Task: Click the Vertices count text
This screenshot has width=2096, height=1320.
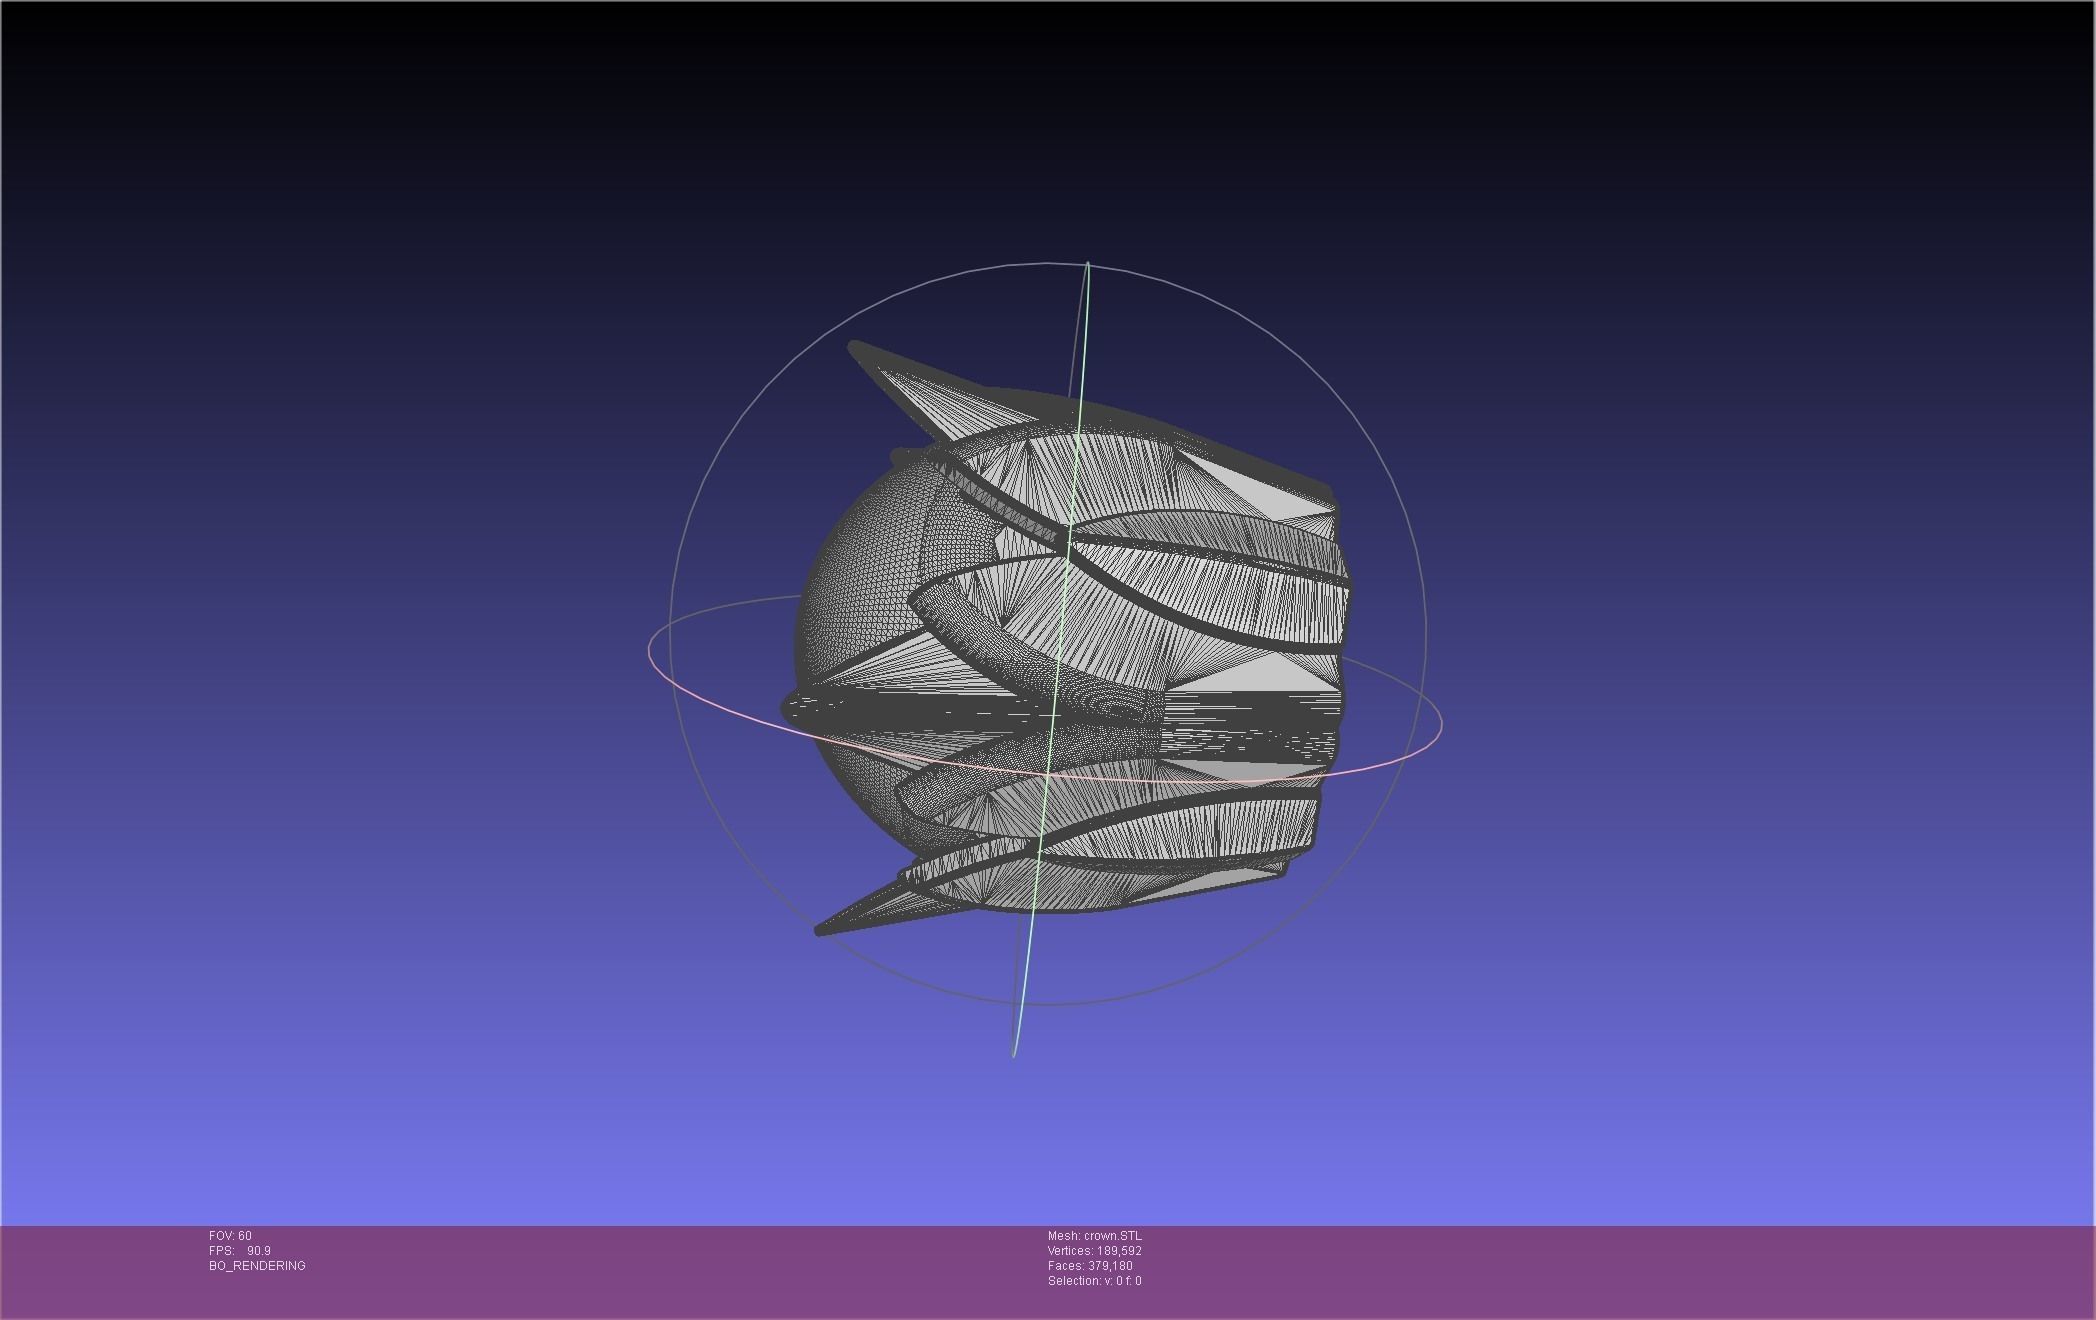Action: point(1094,1251)
